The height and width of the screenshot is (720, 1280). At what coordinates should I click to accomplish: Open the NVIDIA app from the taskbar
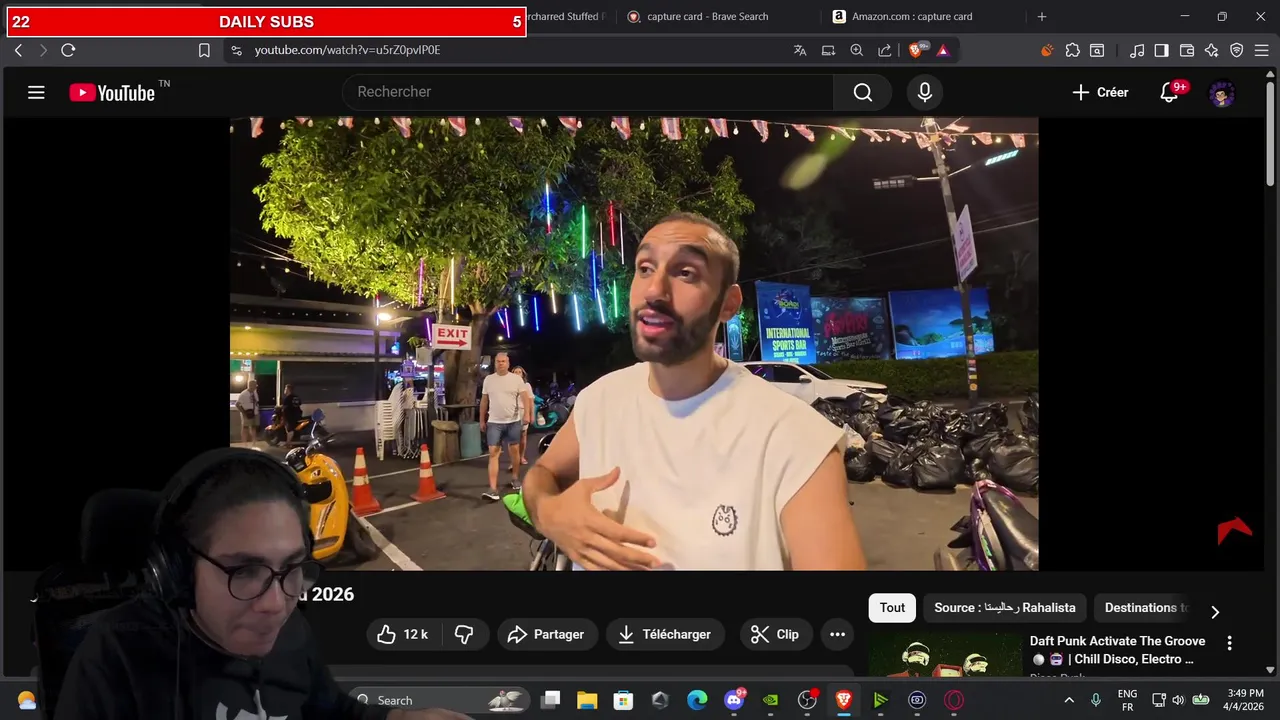click(770, 700)
